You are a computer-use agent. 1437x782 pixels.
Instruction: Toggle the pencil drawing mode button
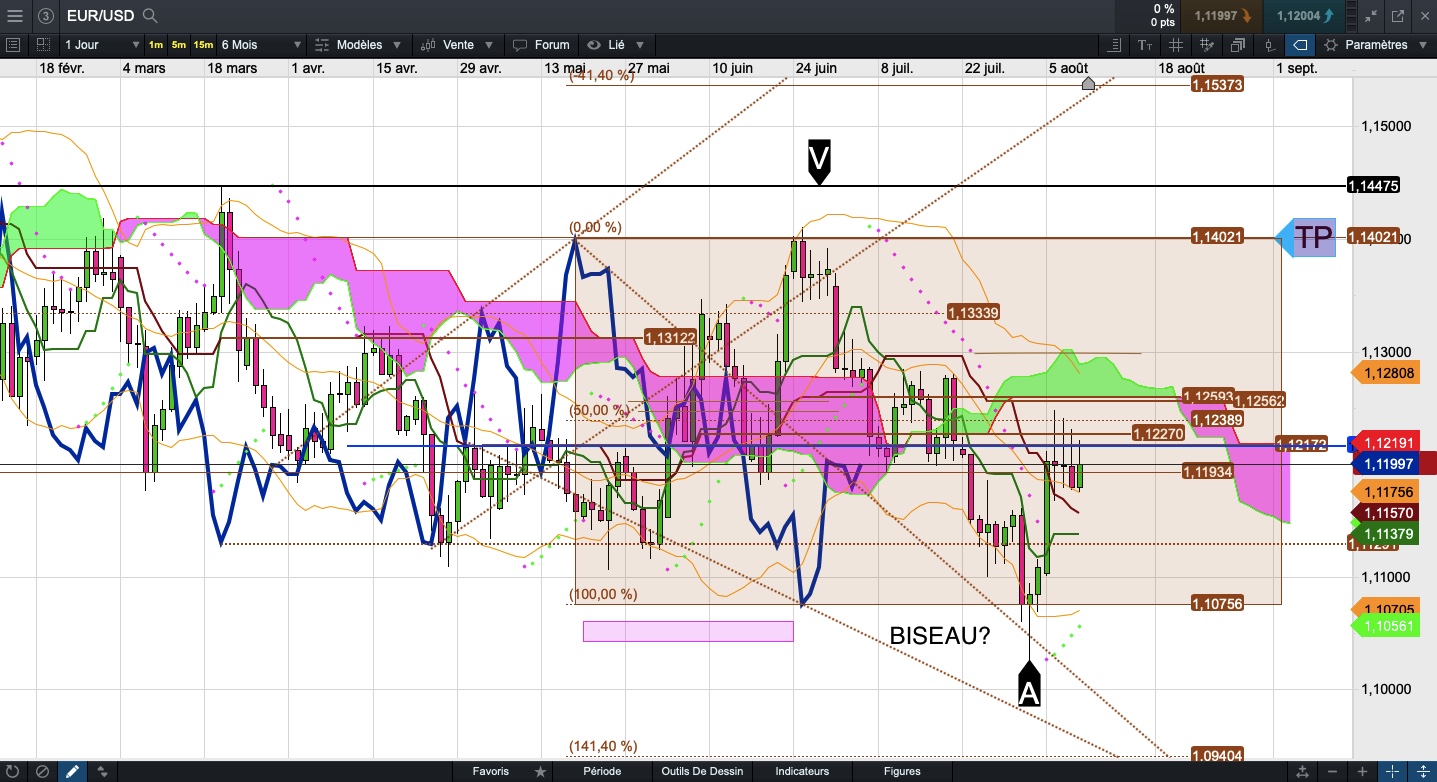point(72,771)
